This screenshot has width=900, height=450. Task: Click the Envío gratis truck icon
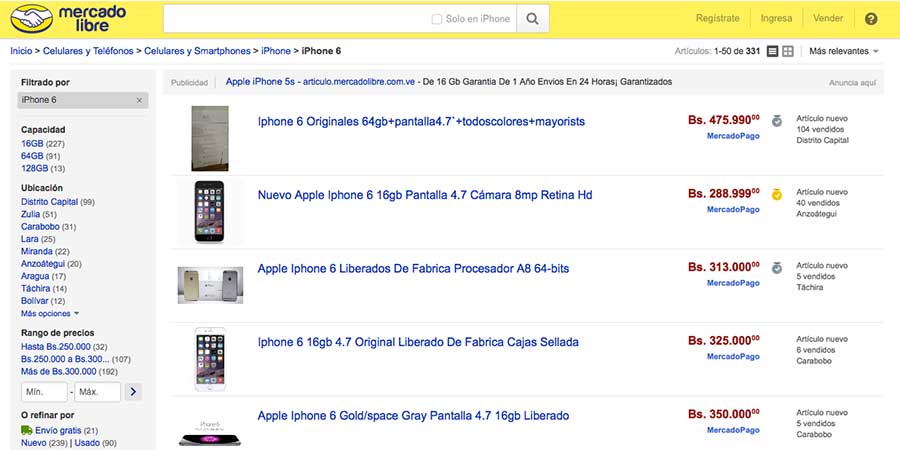pos(26,430)
